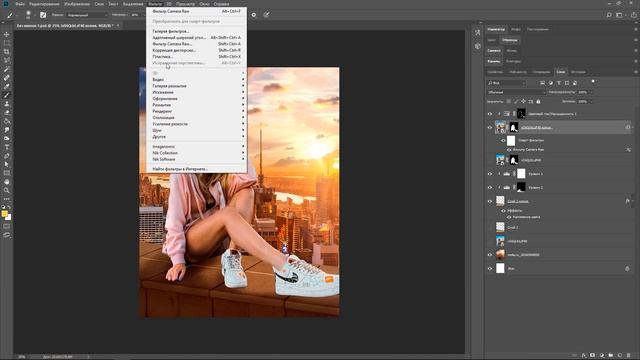Collapse effects of Слой 2 копия layer
This screenshot has height=360, width=640.
point(632,201)
